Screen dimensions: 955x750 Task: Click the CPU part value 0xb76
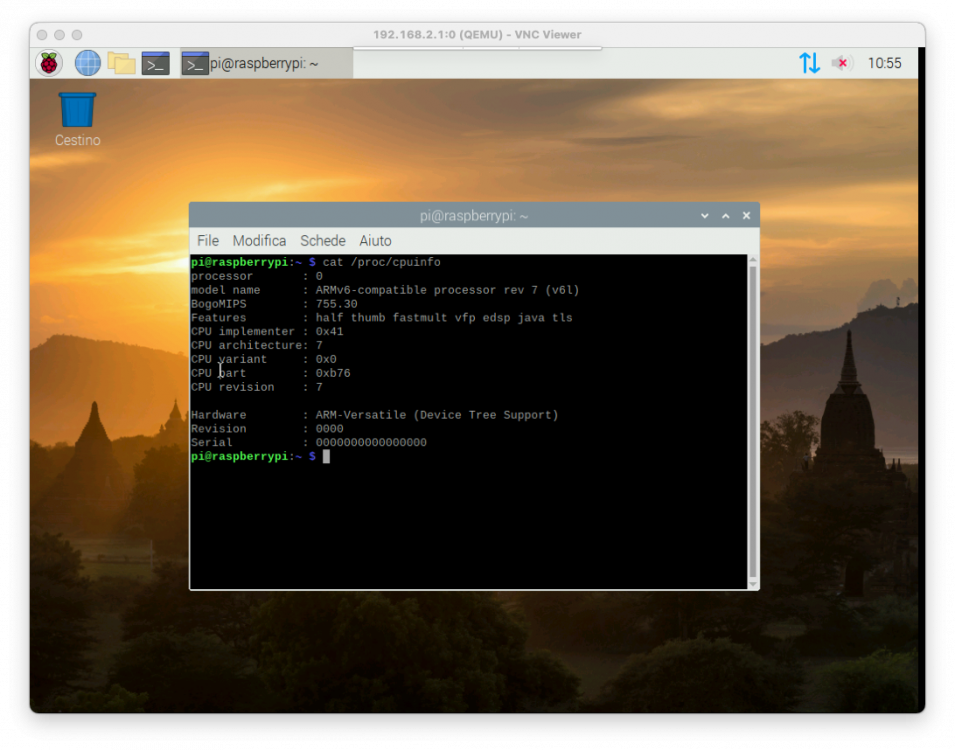[x=333, y=373]
